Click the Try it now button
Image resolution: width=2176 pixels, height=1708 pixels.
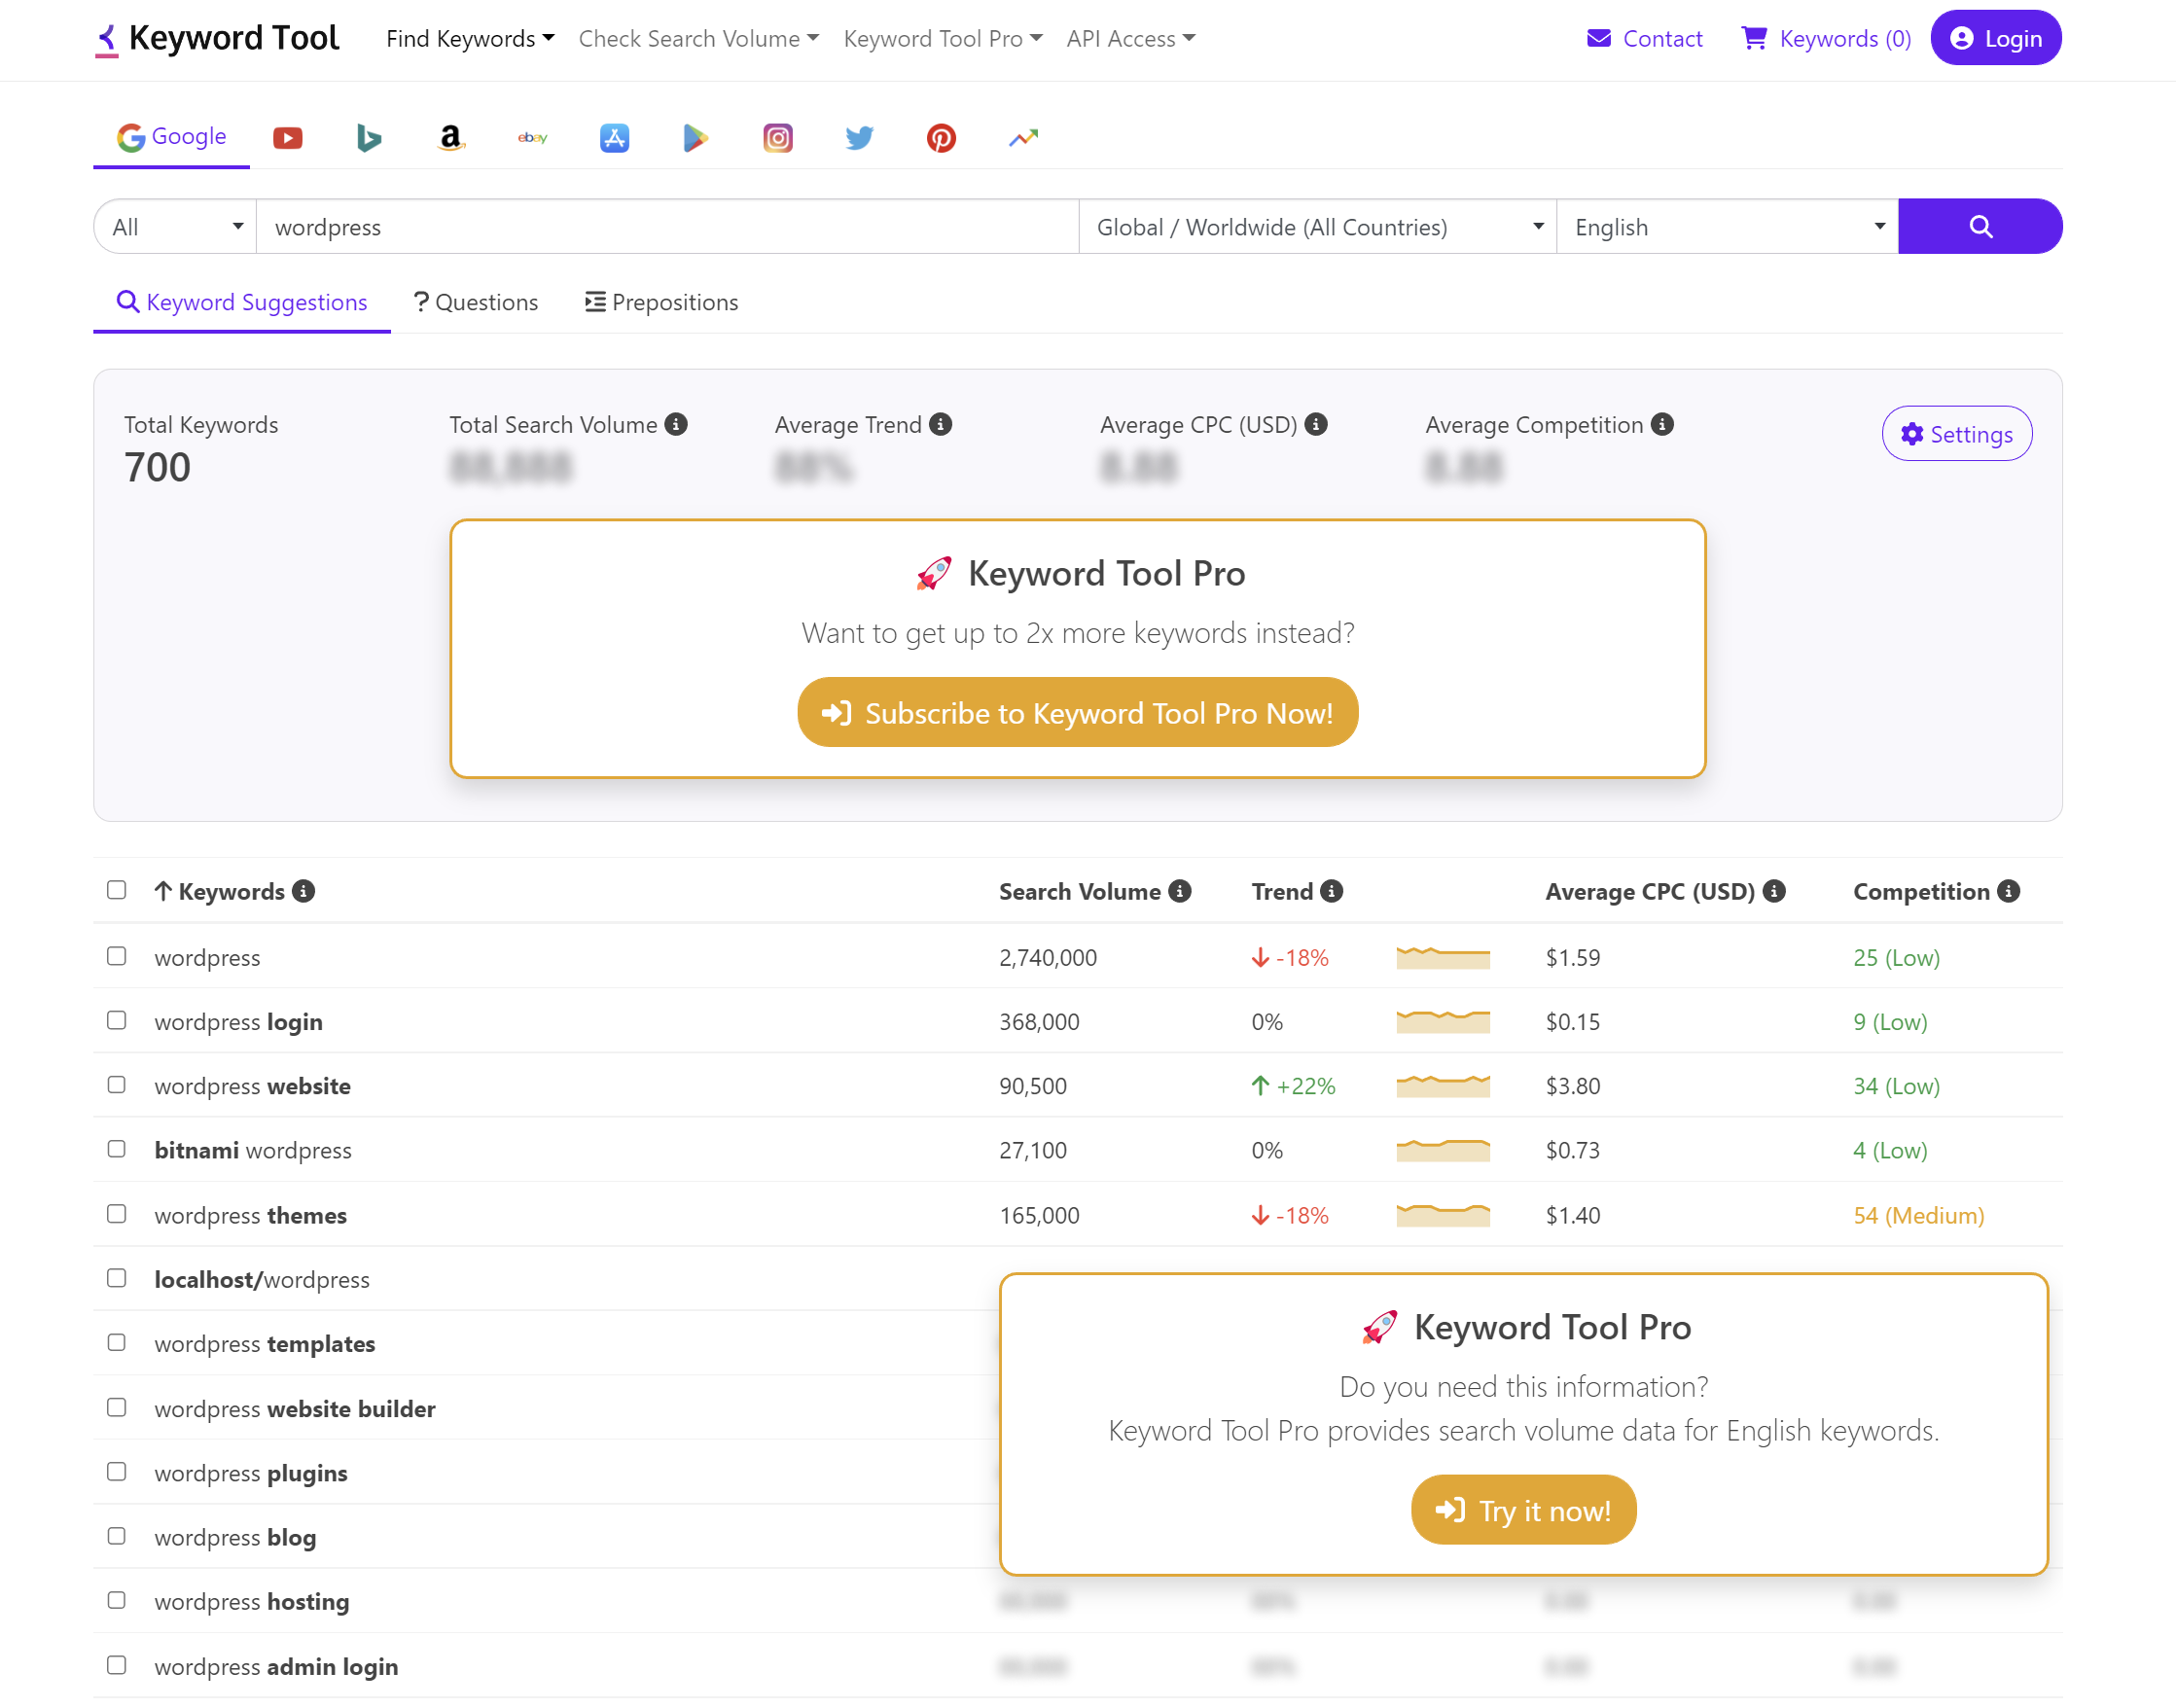pyautogui.click(x=1524, y=1509)
